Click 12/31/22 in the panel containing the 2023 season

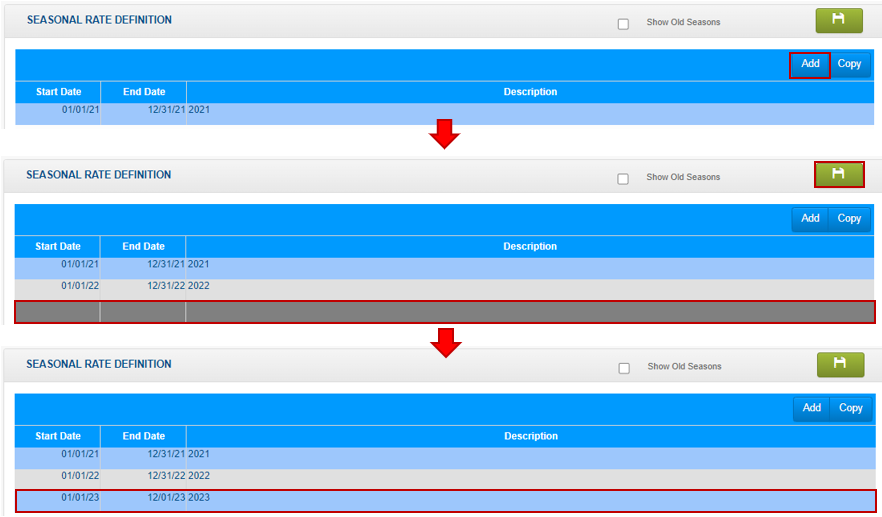(166, 476)
